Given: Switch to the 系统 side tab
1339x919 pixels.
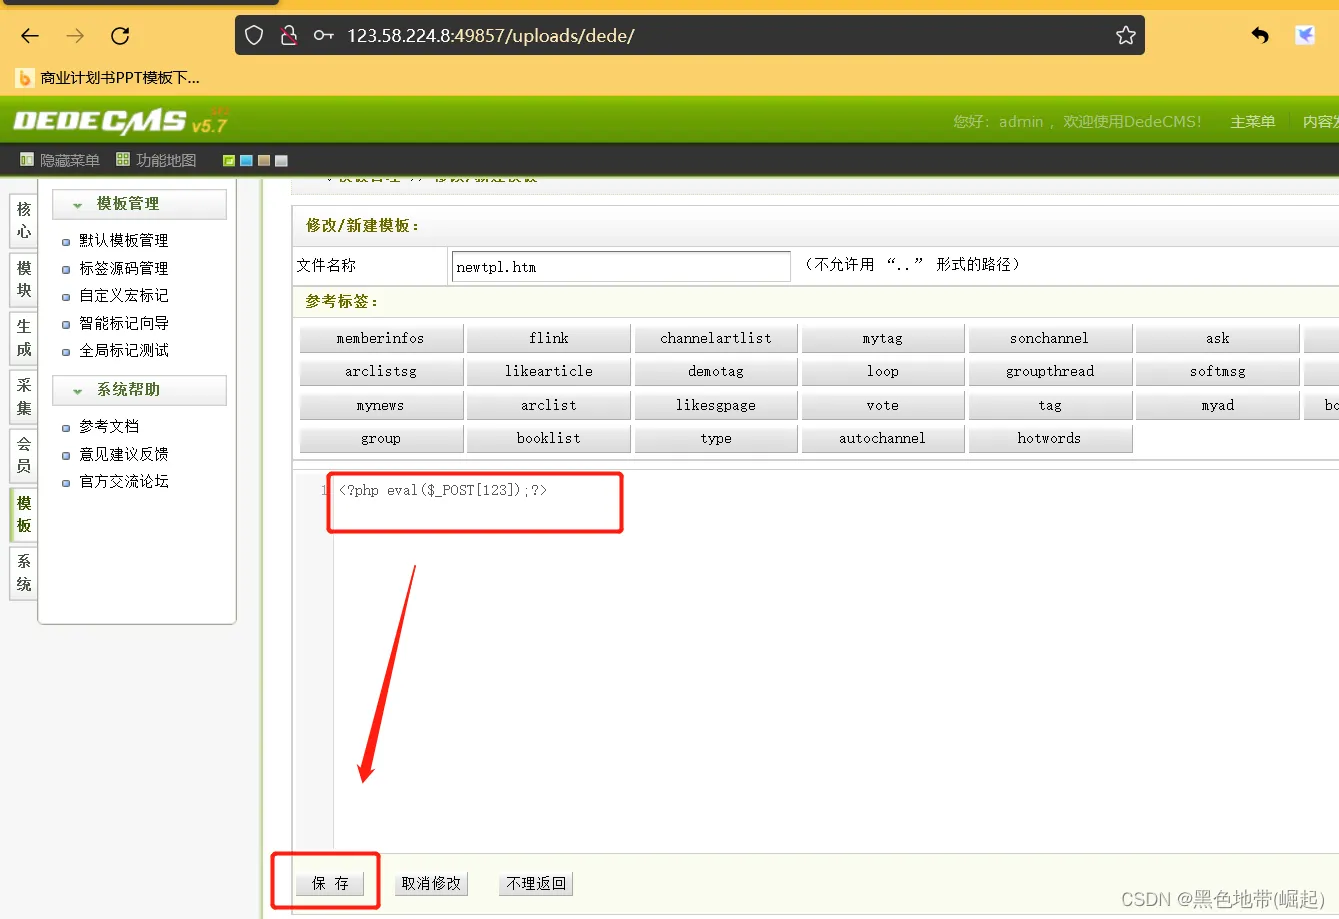Looking at the screenshot, I should pyautogui.click(x=24, y=573).
